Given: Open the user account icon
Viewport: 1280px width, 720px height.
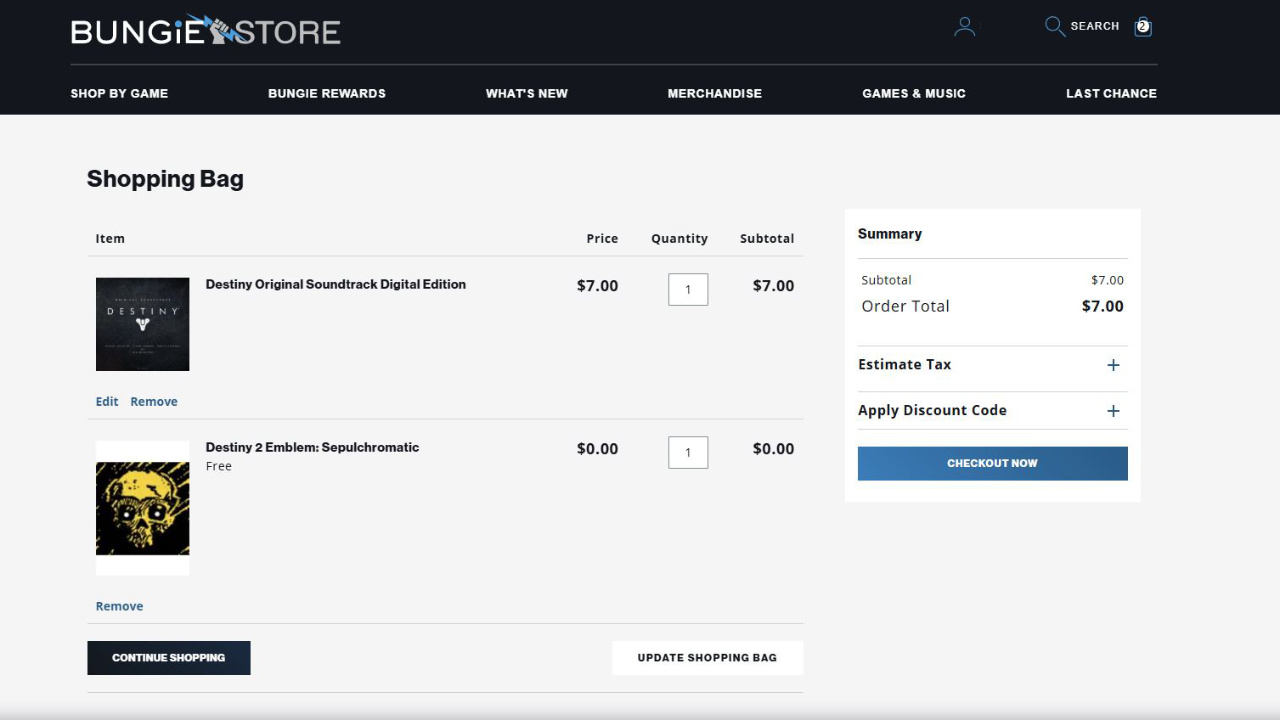Looking at the screenshot, I should point(964,27).
